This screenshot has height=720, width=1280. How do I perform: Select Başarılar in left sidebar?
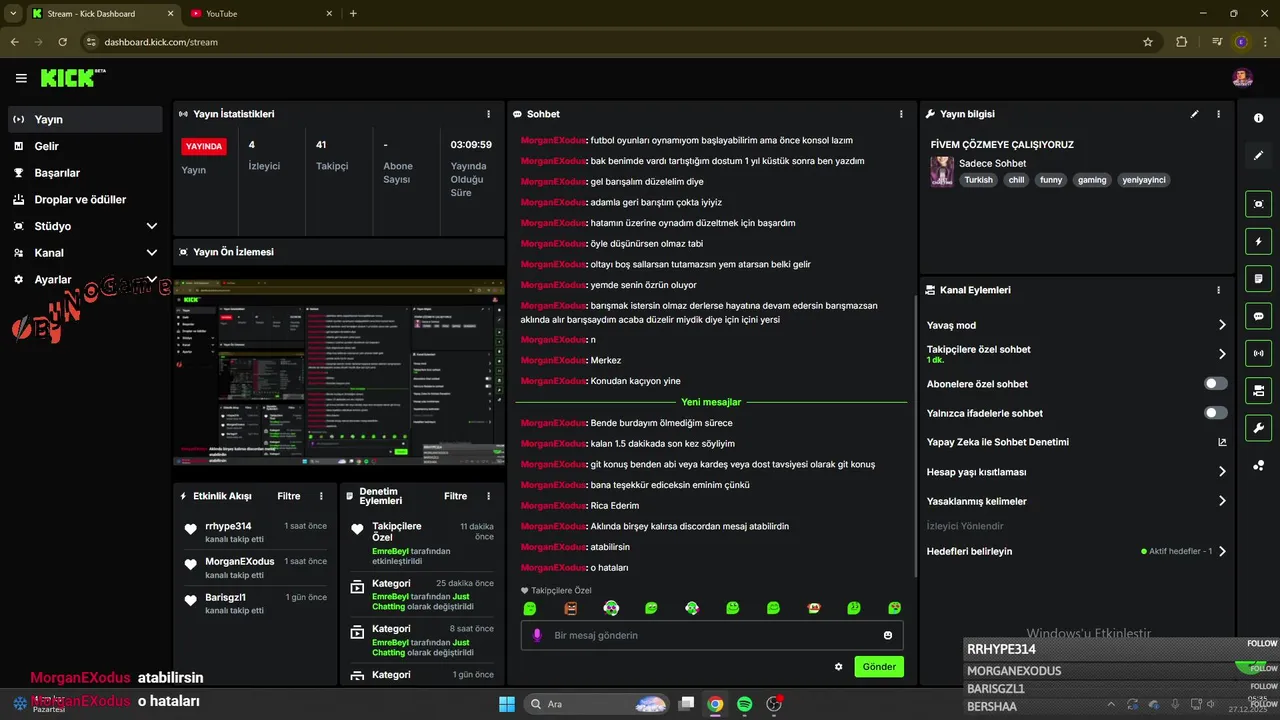85,173
